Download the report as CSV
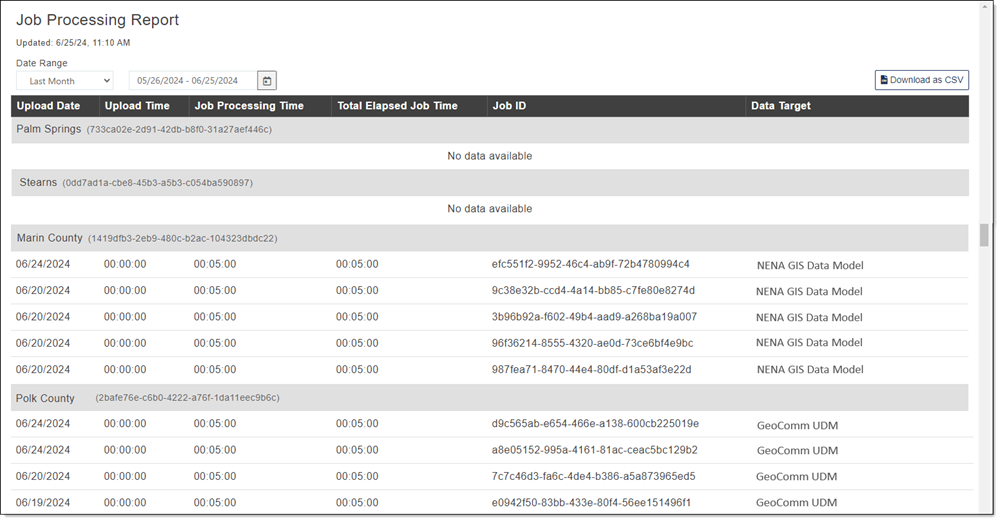1000x521 pixels. tap(922, 80)
